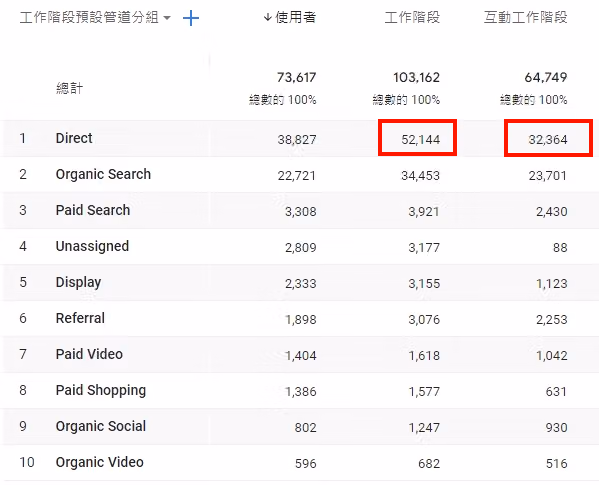599x485 pixels.
Task: Click Unassigned sessions value 3,177
Action: pos(424,248)
